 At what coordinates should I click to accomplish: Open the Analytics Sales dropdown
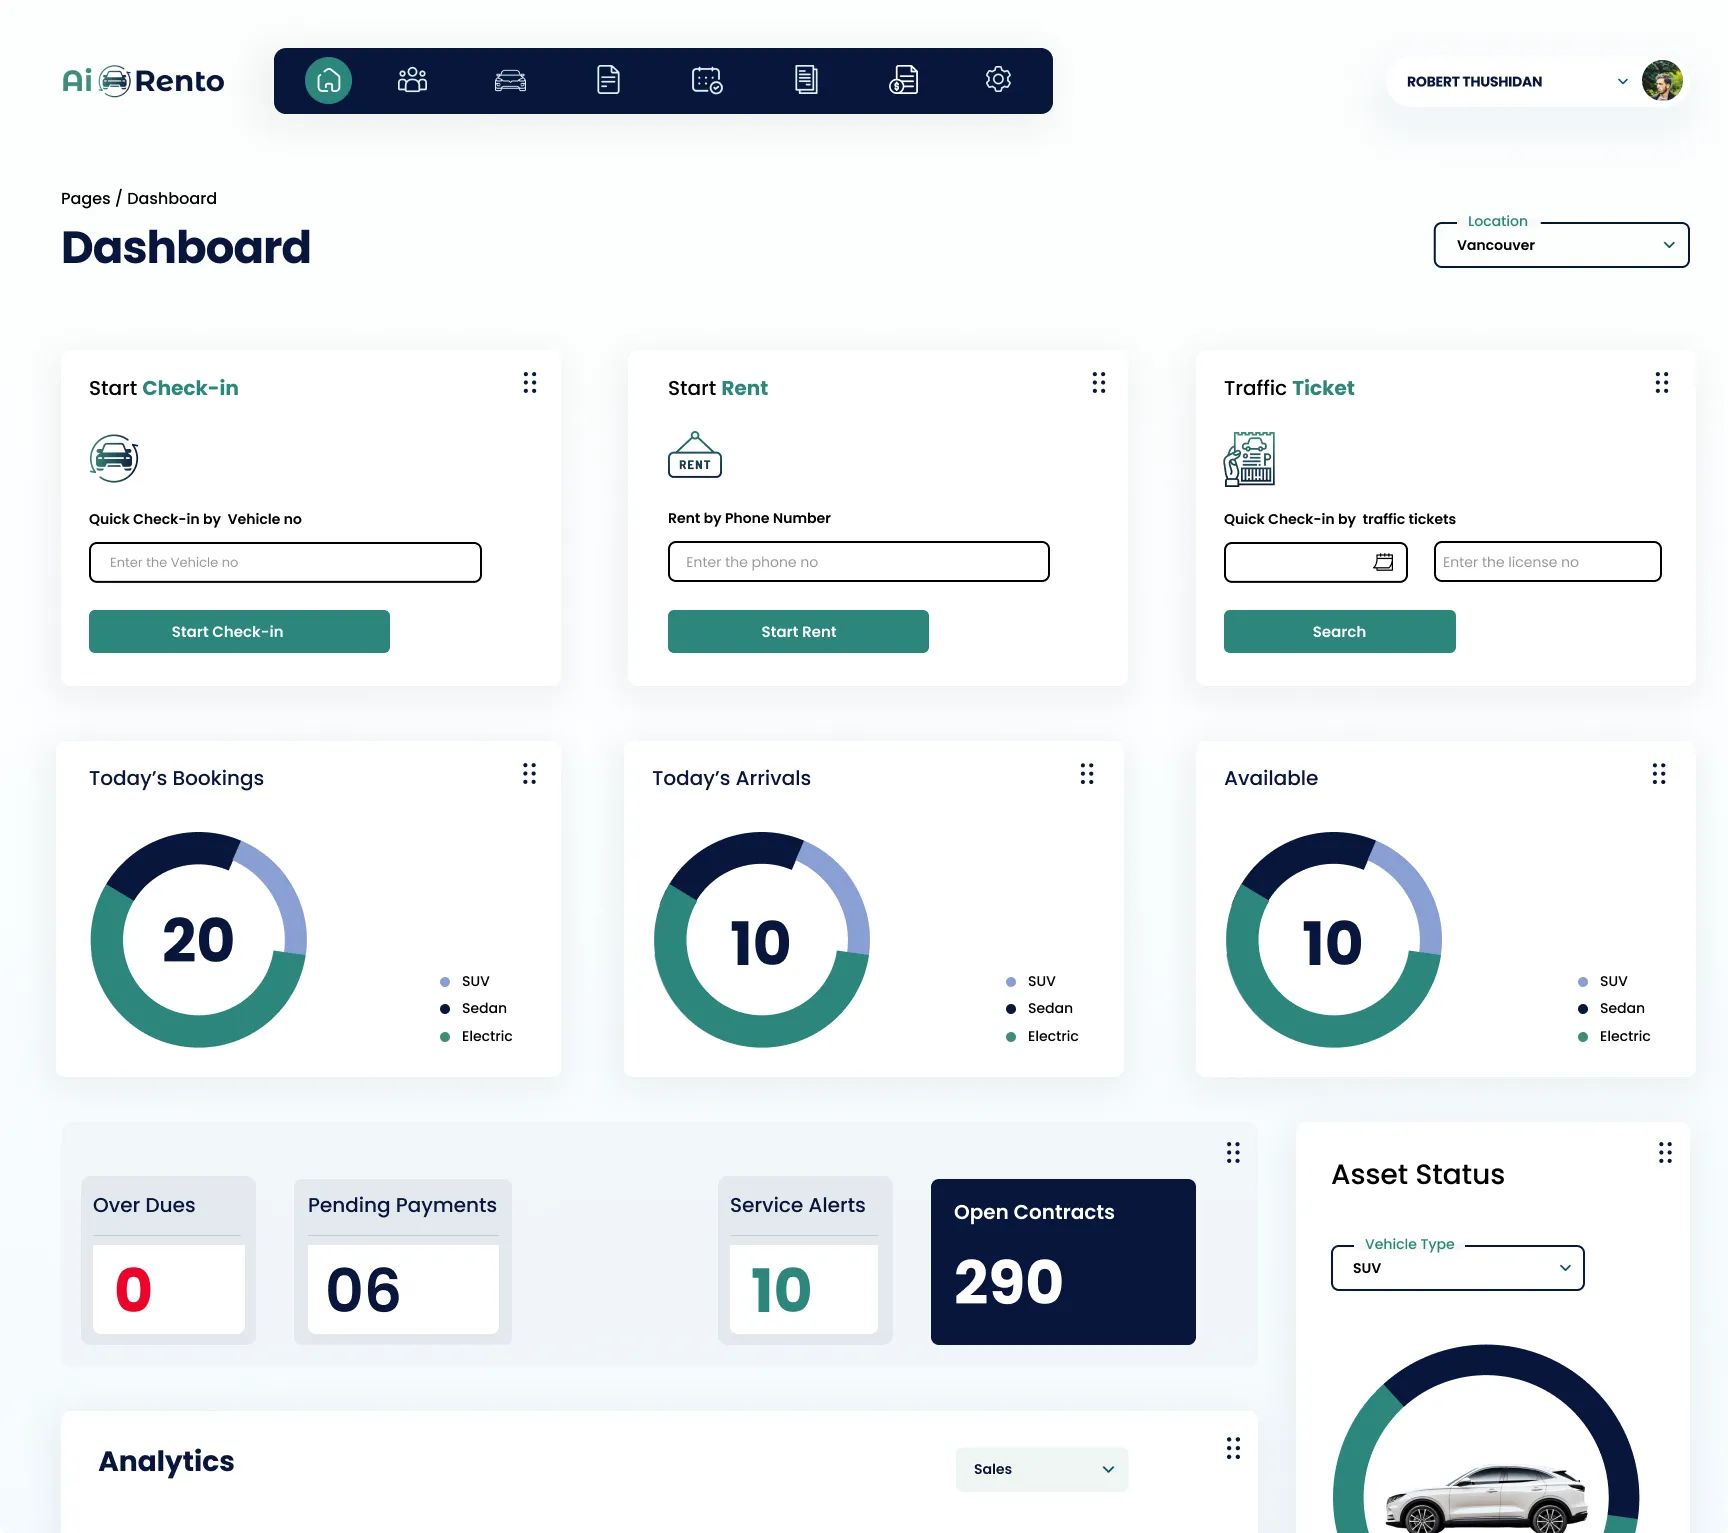click(x=1042, y=1469)
